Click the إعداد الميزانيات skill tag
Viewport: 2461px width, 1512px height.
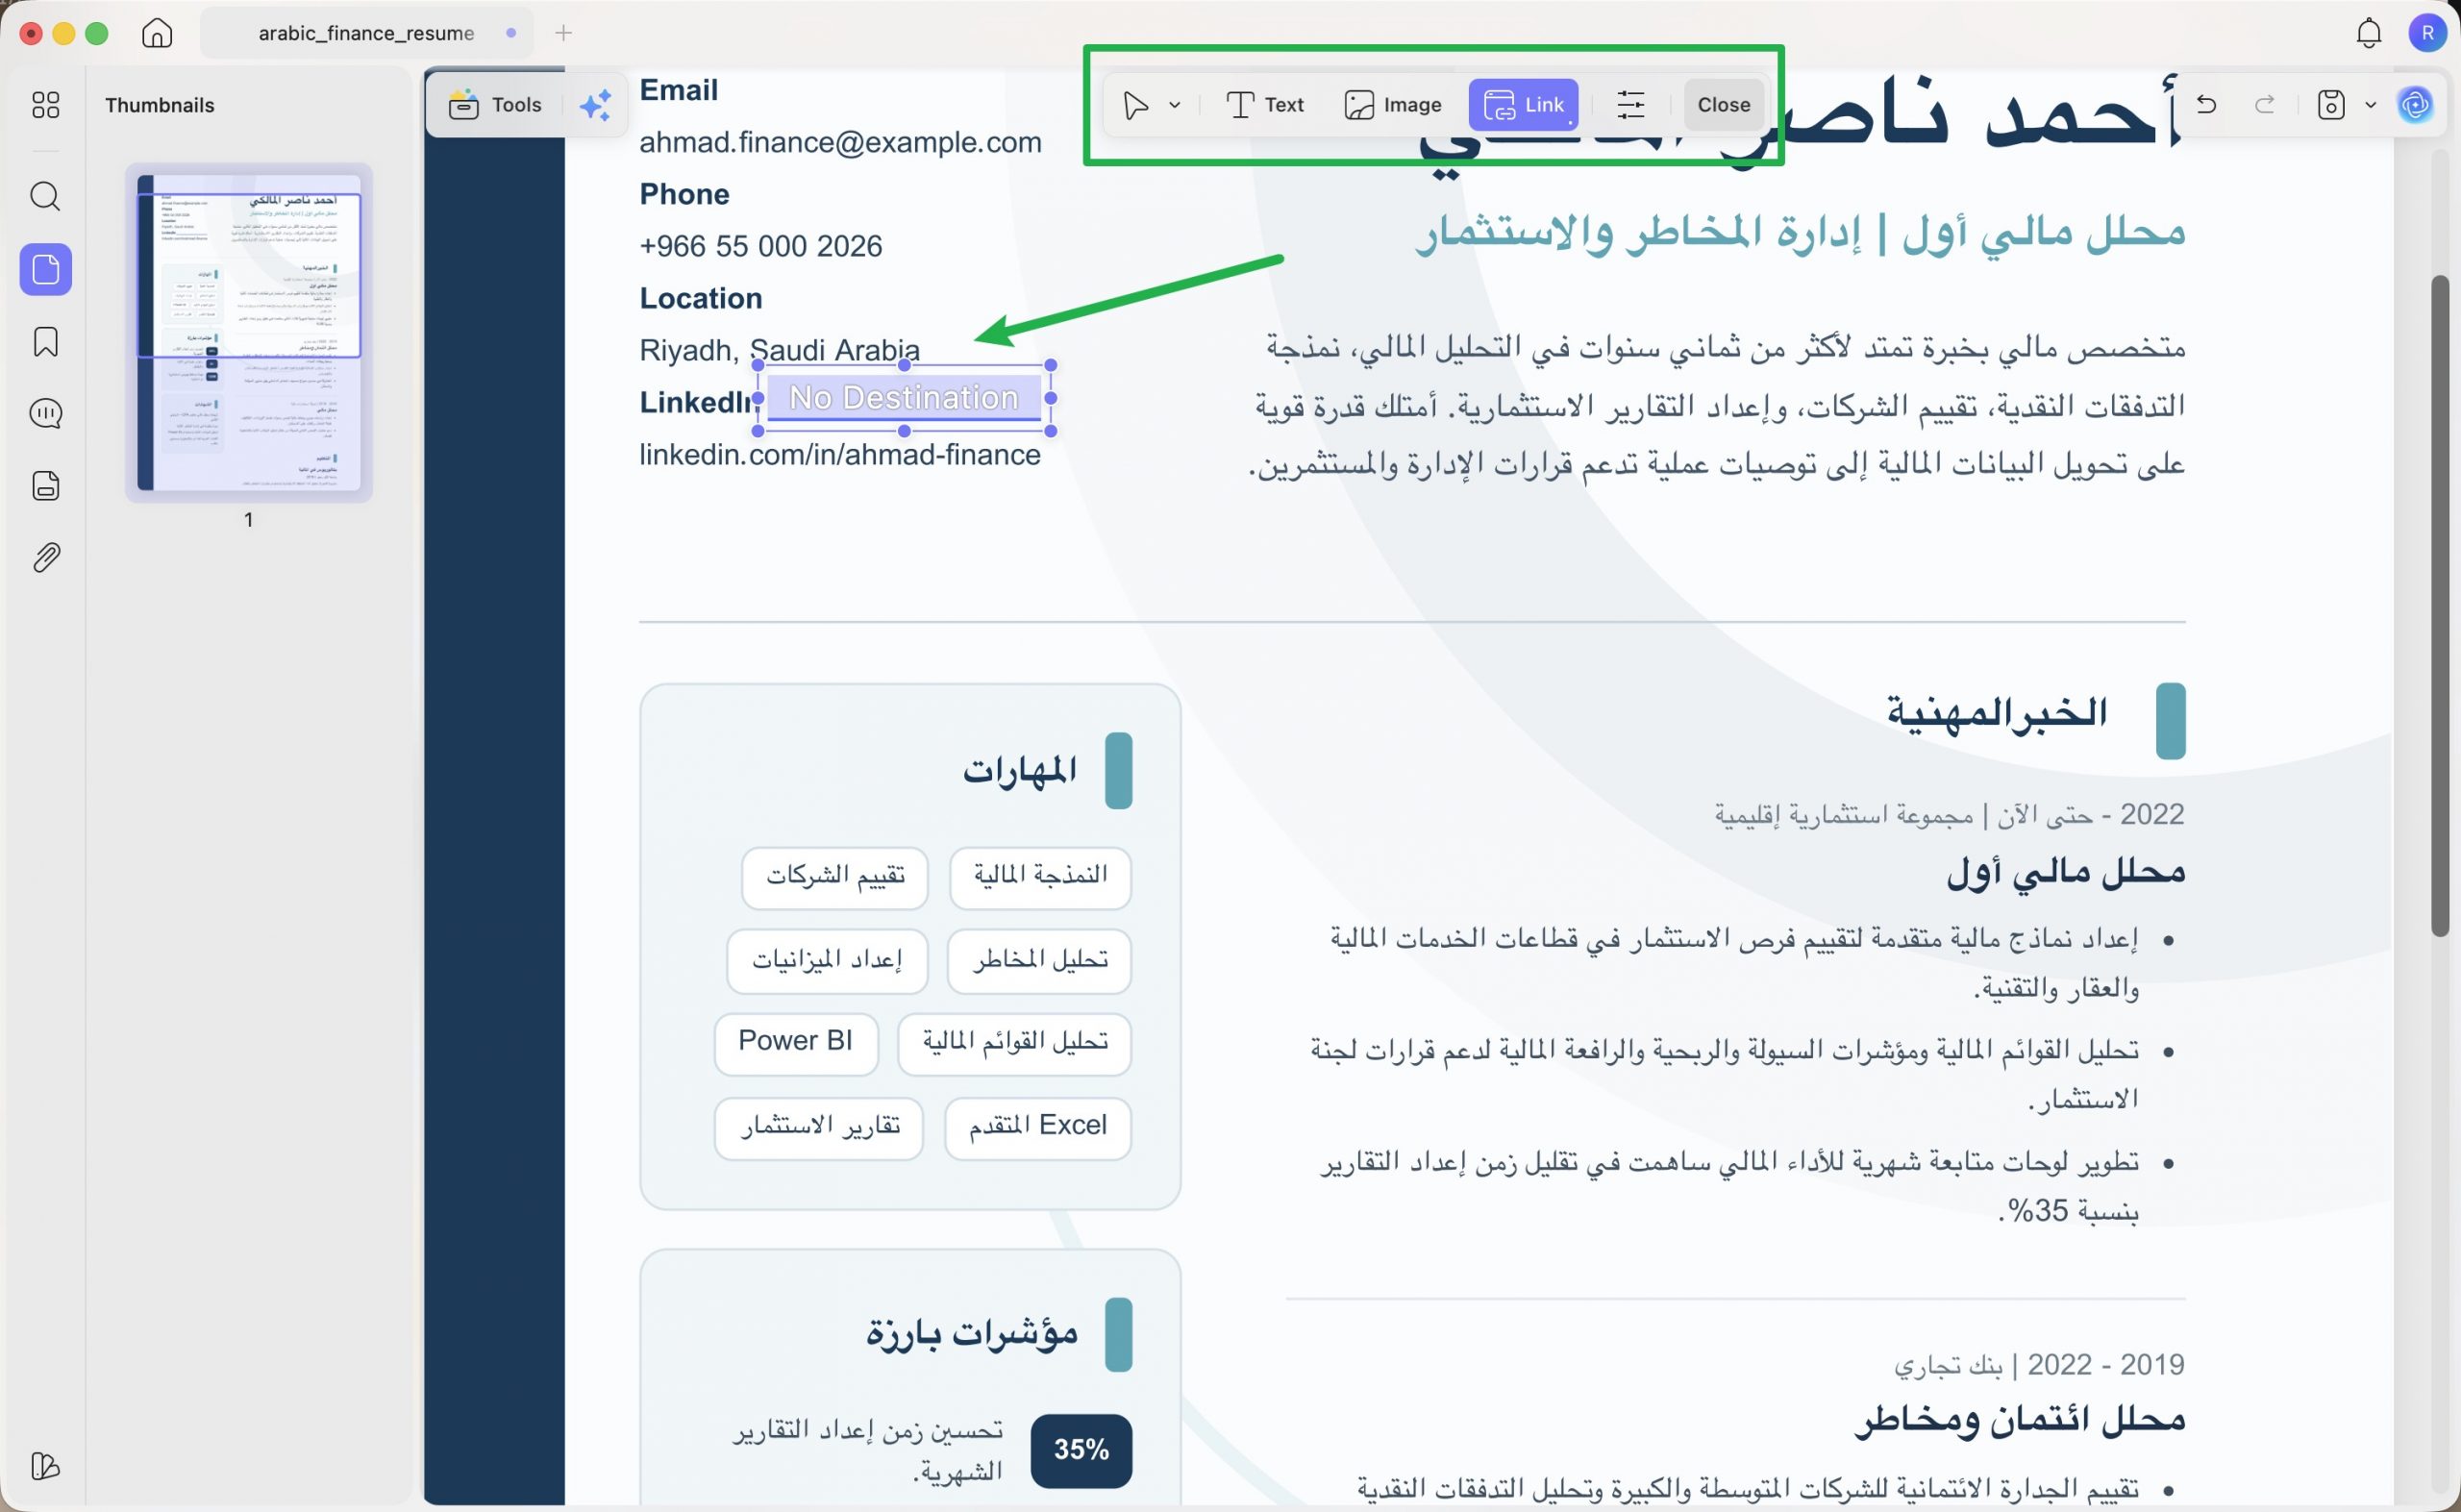coord(827,960)
